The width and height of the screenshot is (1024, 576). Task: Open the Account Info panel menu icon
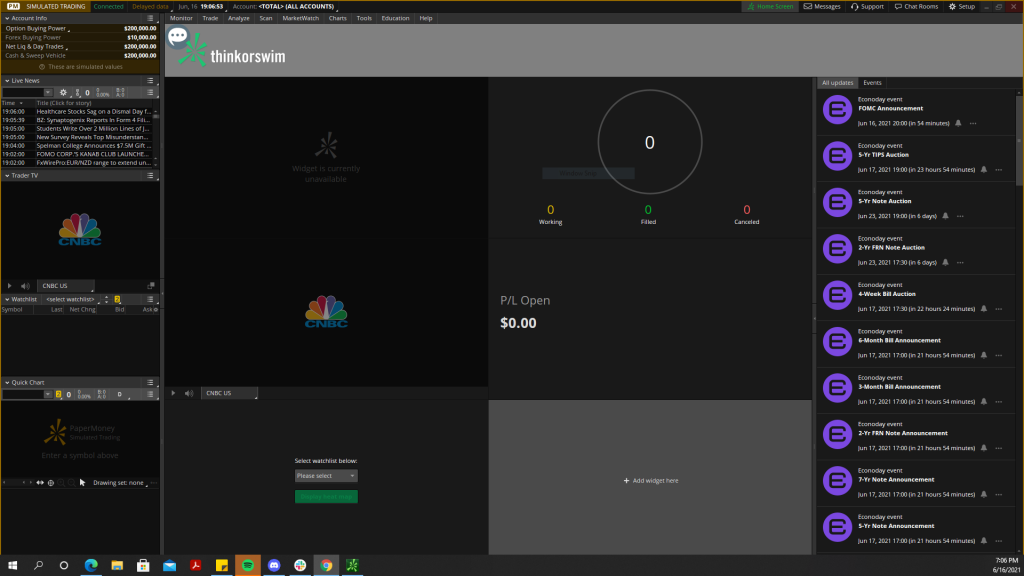click(150, 18)
